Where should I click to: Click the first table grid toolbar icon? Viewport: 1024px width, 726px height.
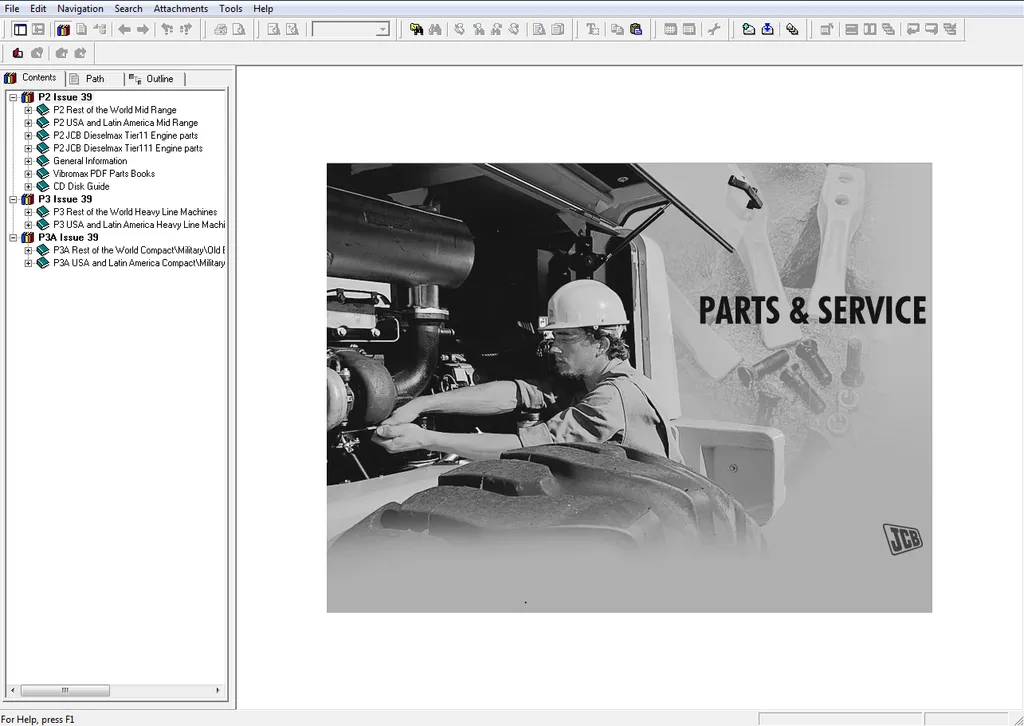point(670,29)
